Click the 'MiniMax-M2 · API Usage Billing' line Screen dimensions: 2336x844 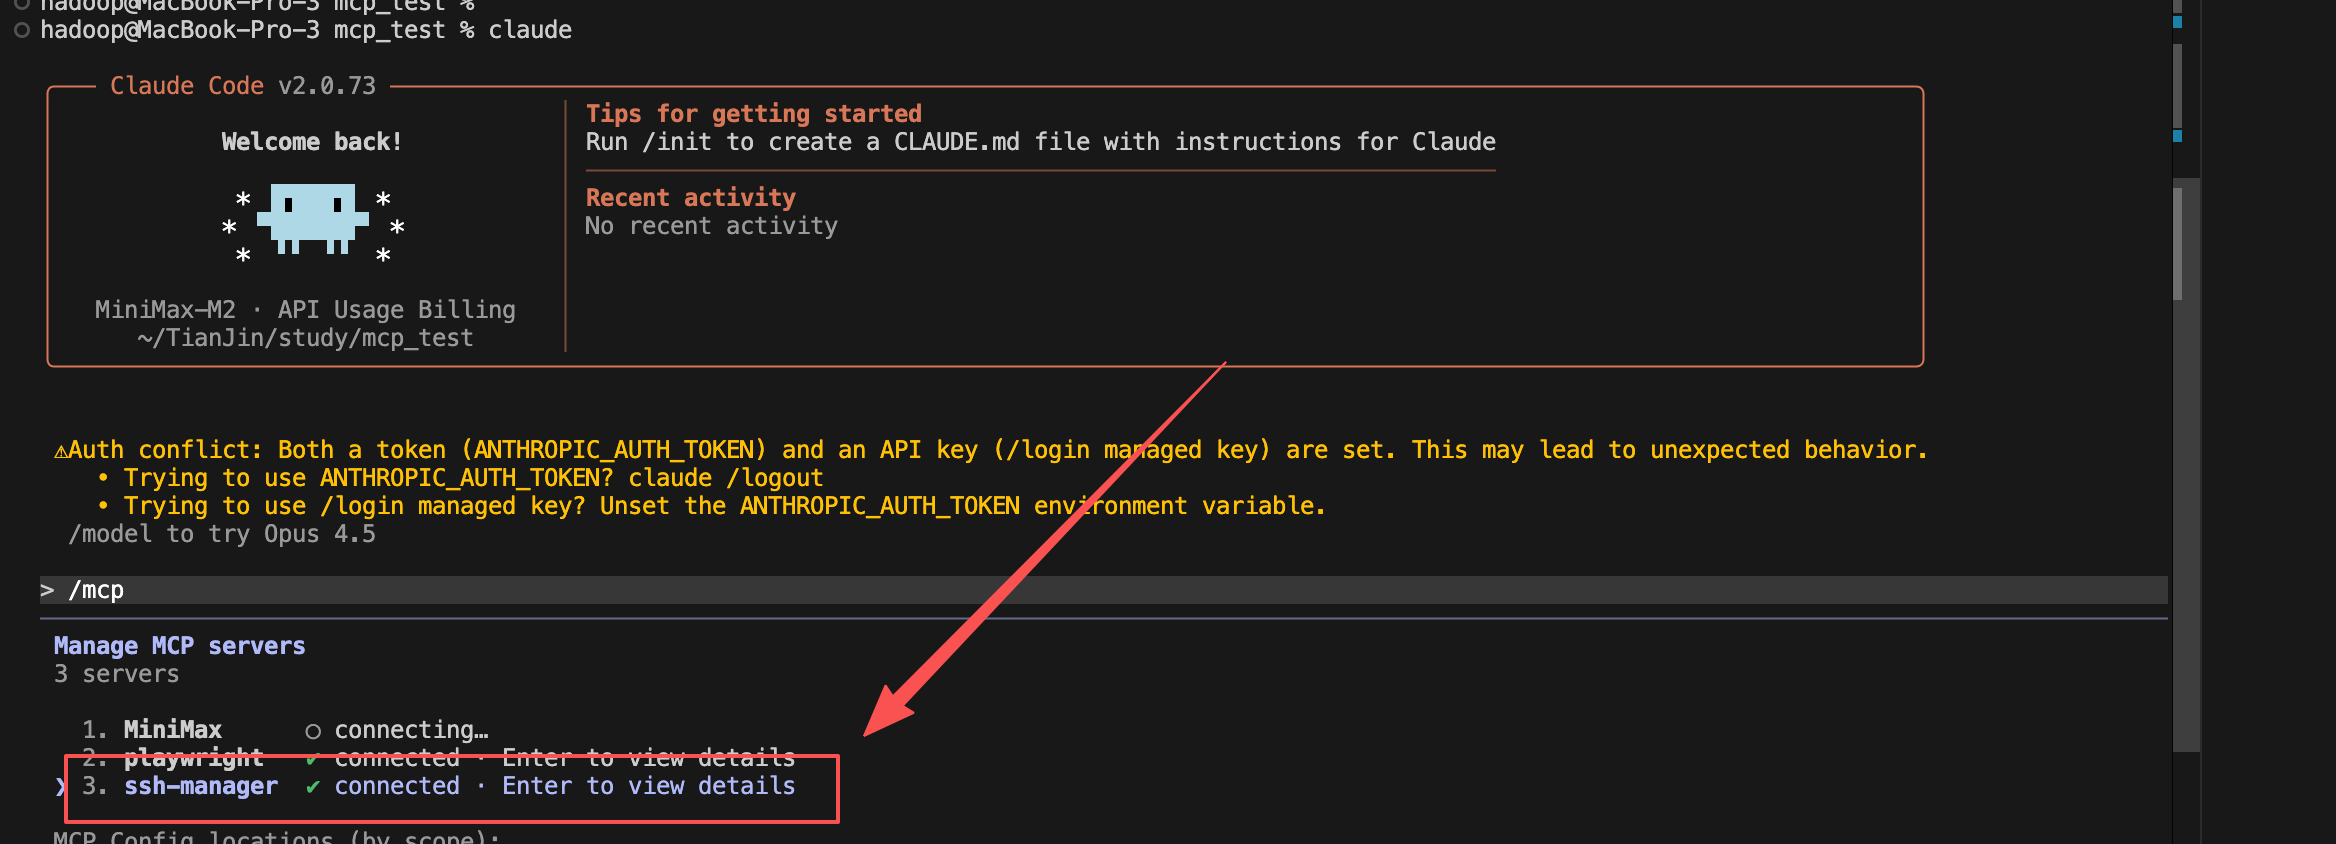coord(305,310)
